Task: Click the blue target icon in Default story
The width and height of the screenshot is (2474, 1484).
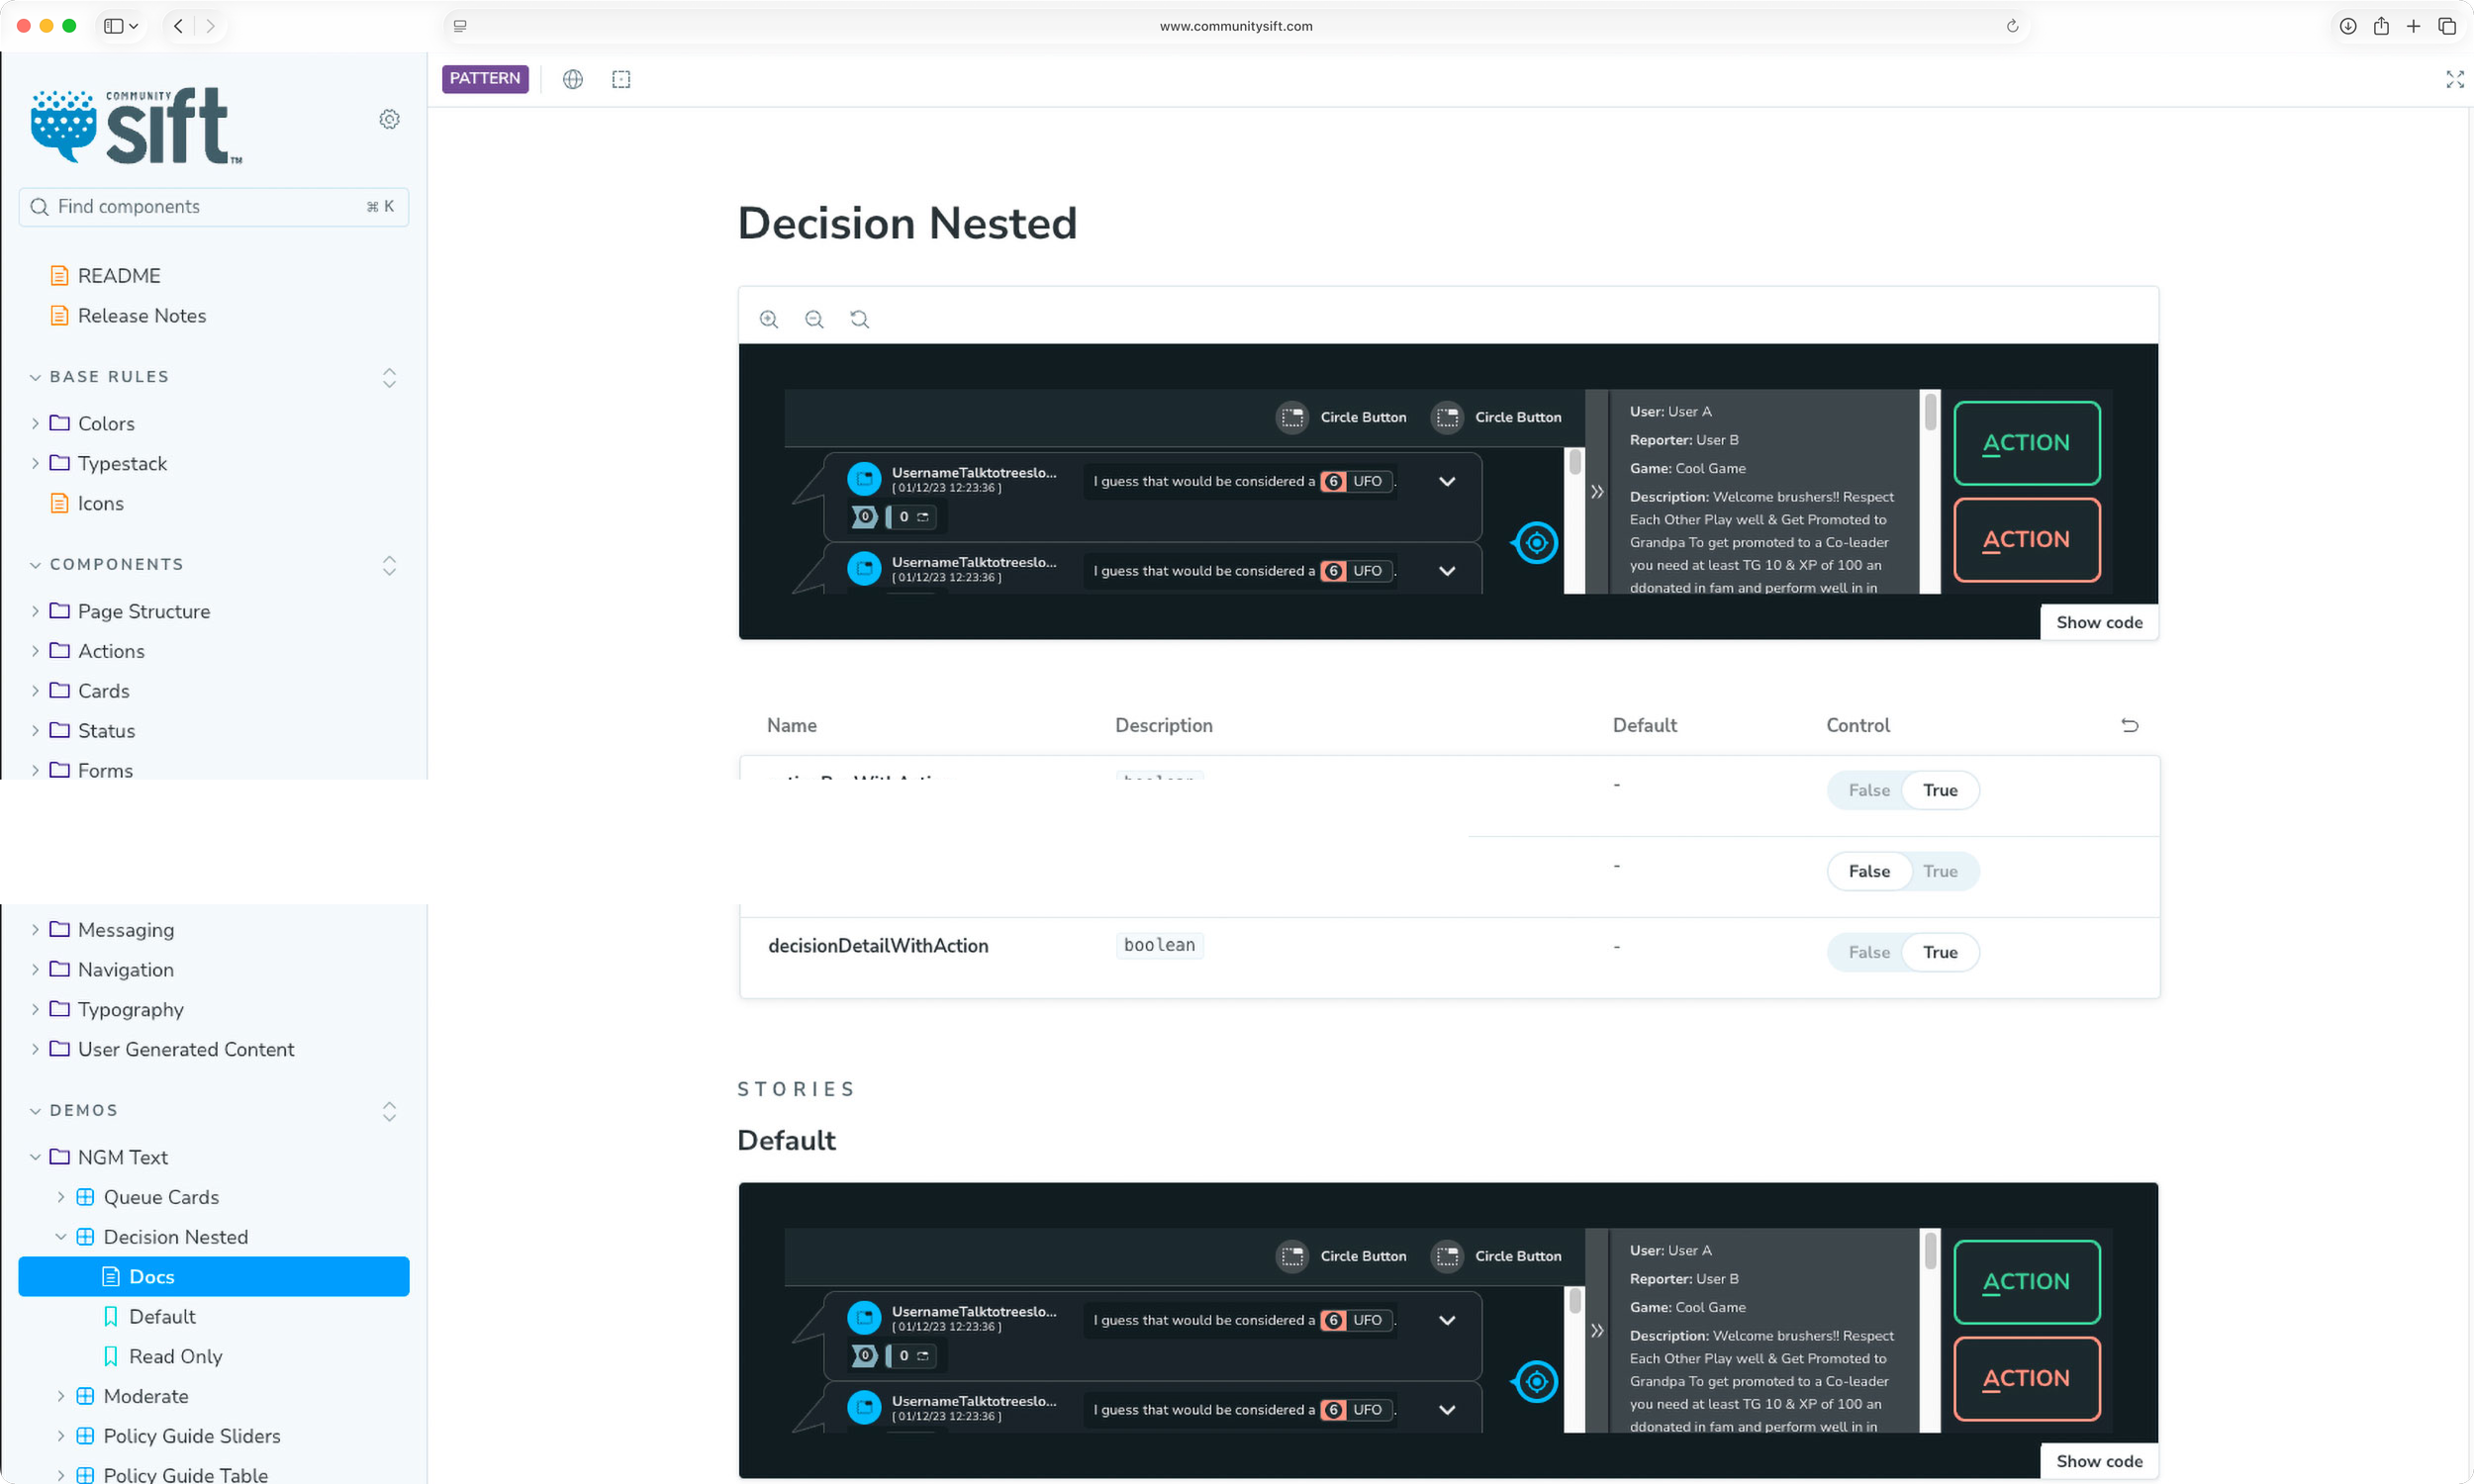Action: click(1536, 1382)
